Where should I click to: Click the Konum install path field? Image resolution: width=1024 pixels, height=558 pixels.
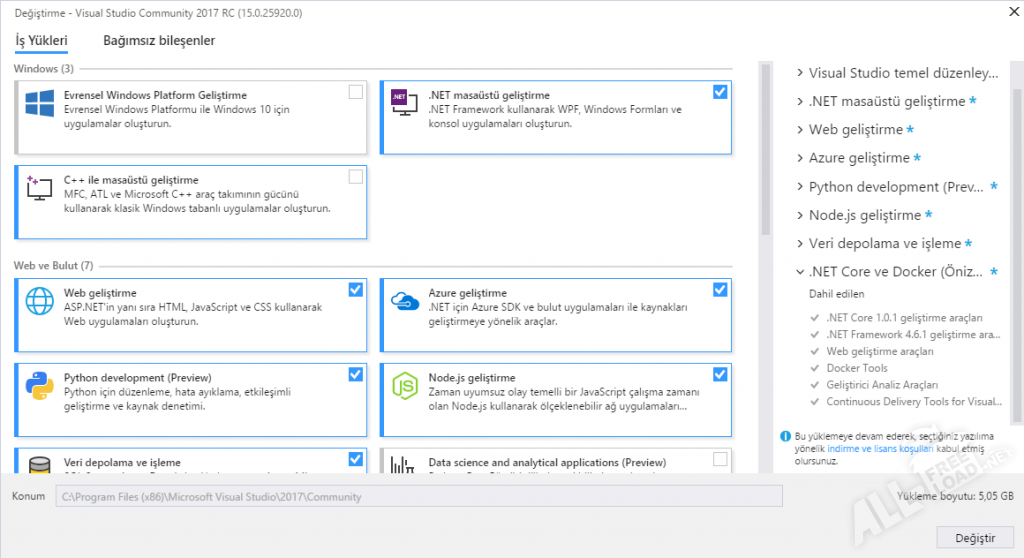[418, 497]
